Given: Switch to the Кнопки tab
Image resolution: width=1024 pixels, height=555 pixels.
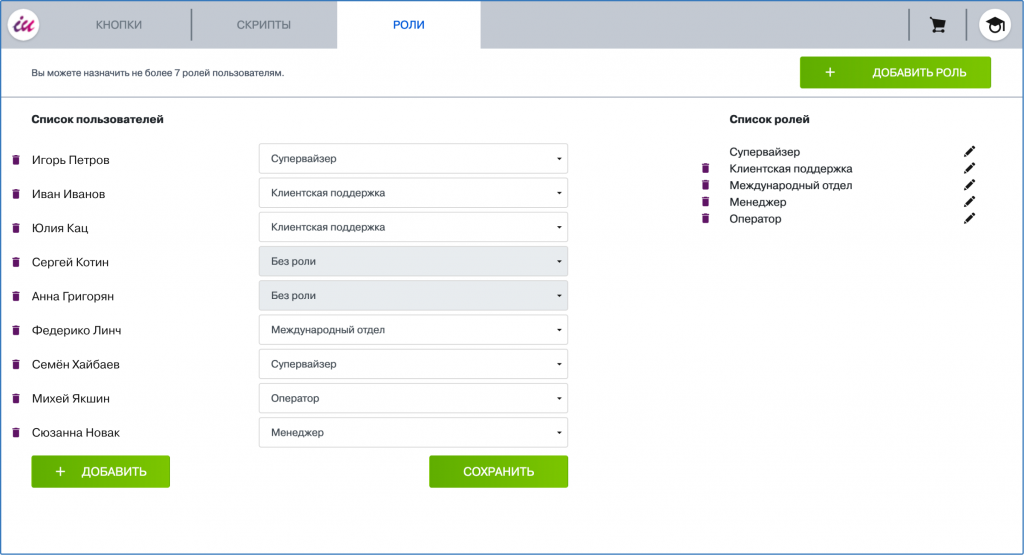Looking at the screenshot, I should (119, 25).
